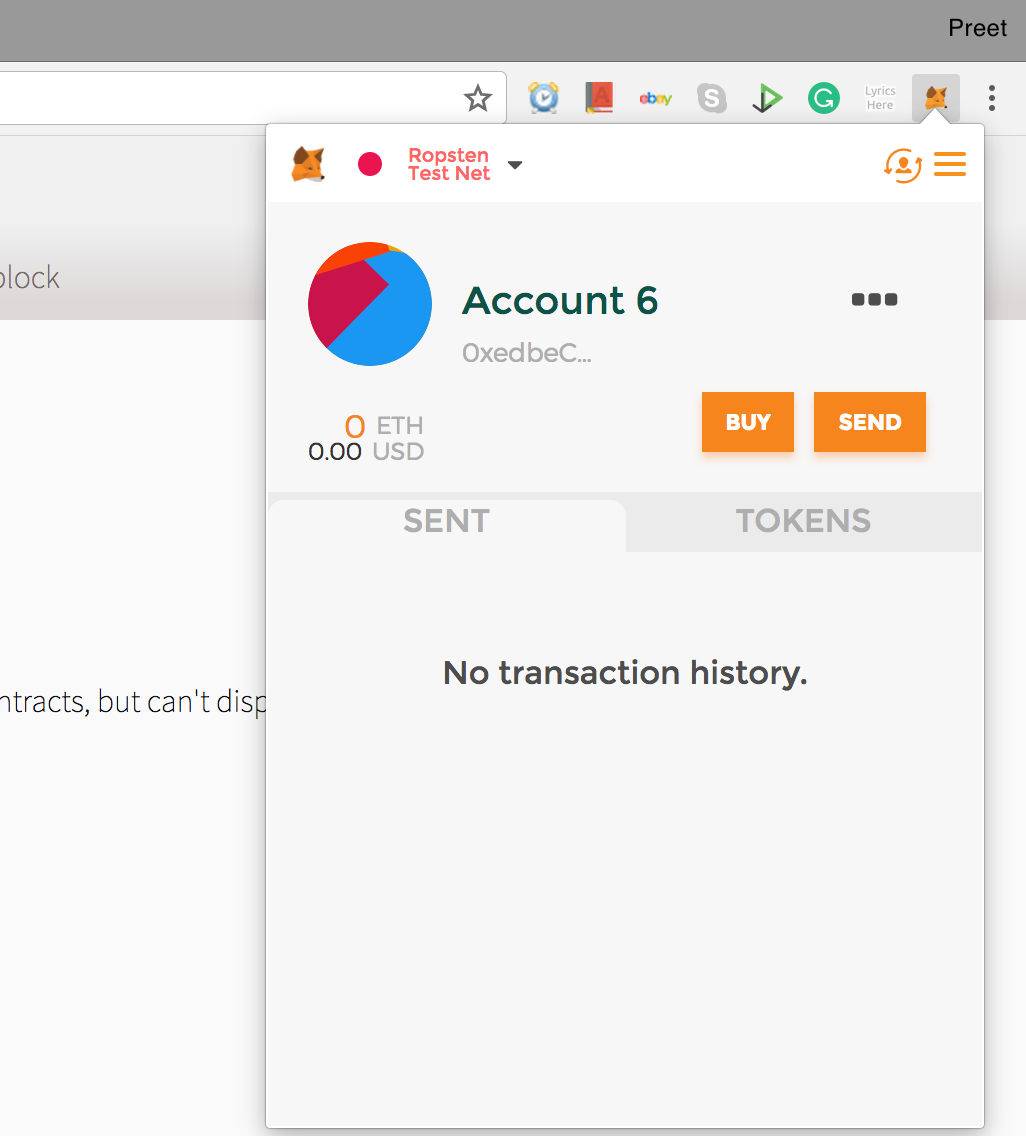This screenshot has height=1136, width=1026.
Task: Click the address 0xedbeC...
Action: pos(527,353)
